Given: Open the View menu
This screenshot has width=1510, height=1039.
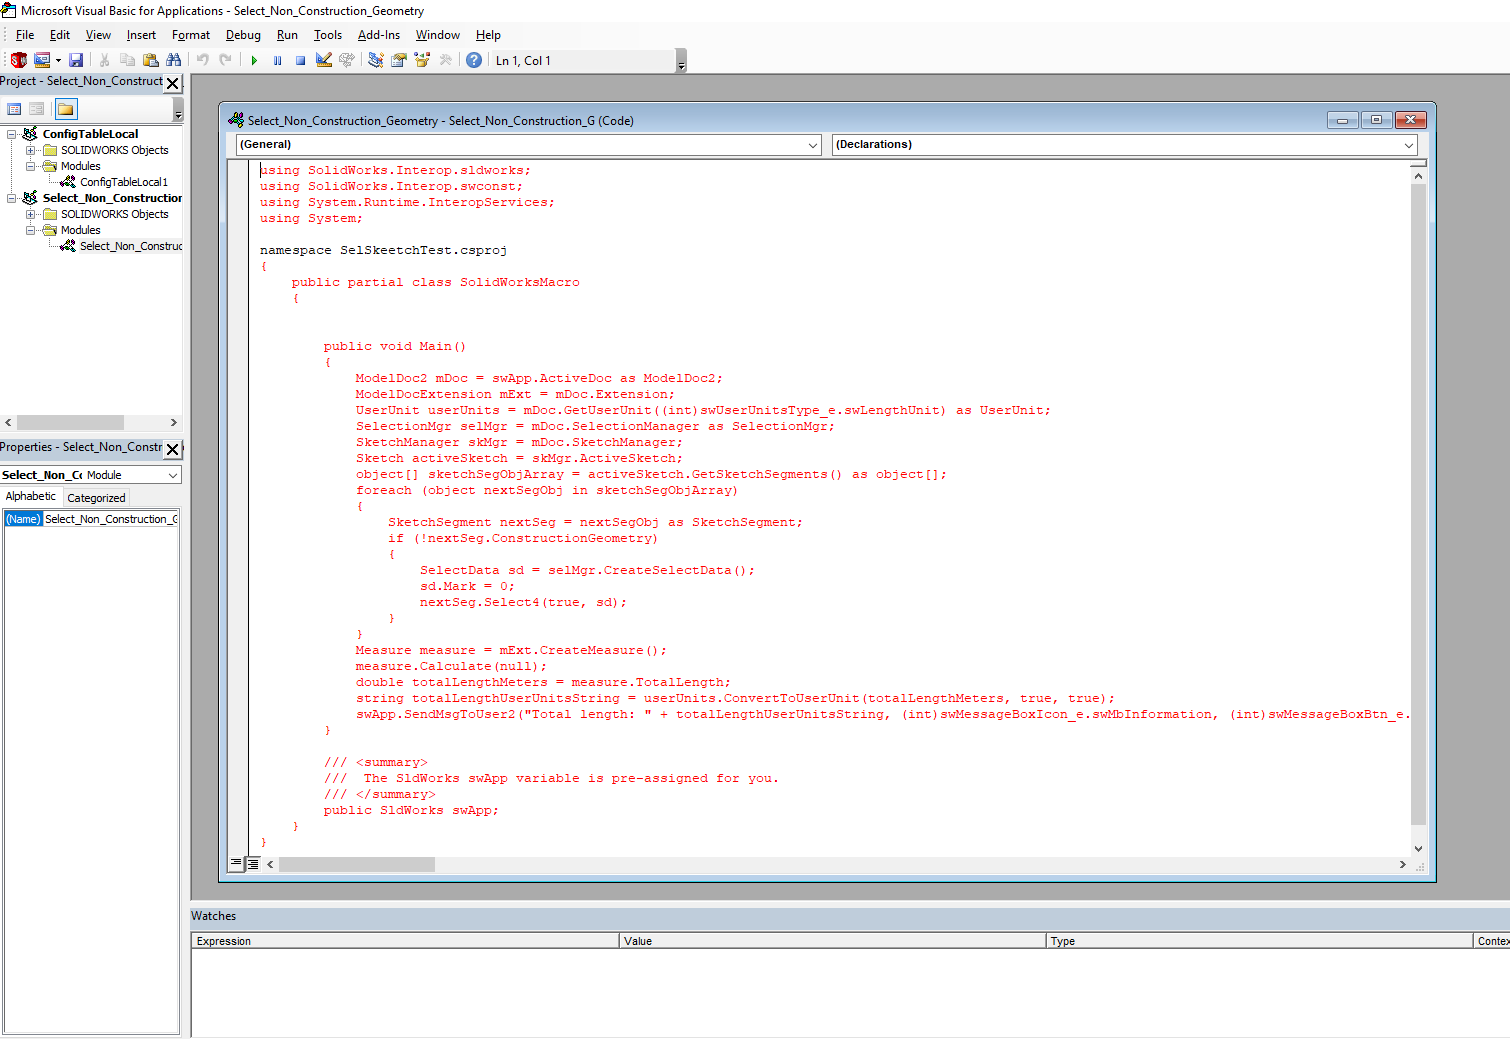Looking at the screenshot, I should coord(98,35).
